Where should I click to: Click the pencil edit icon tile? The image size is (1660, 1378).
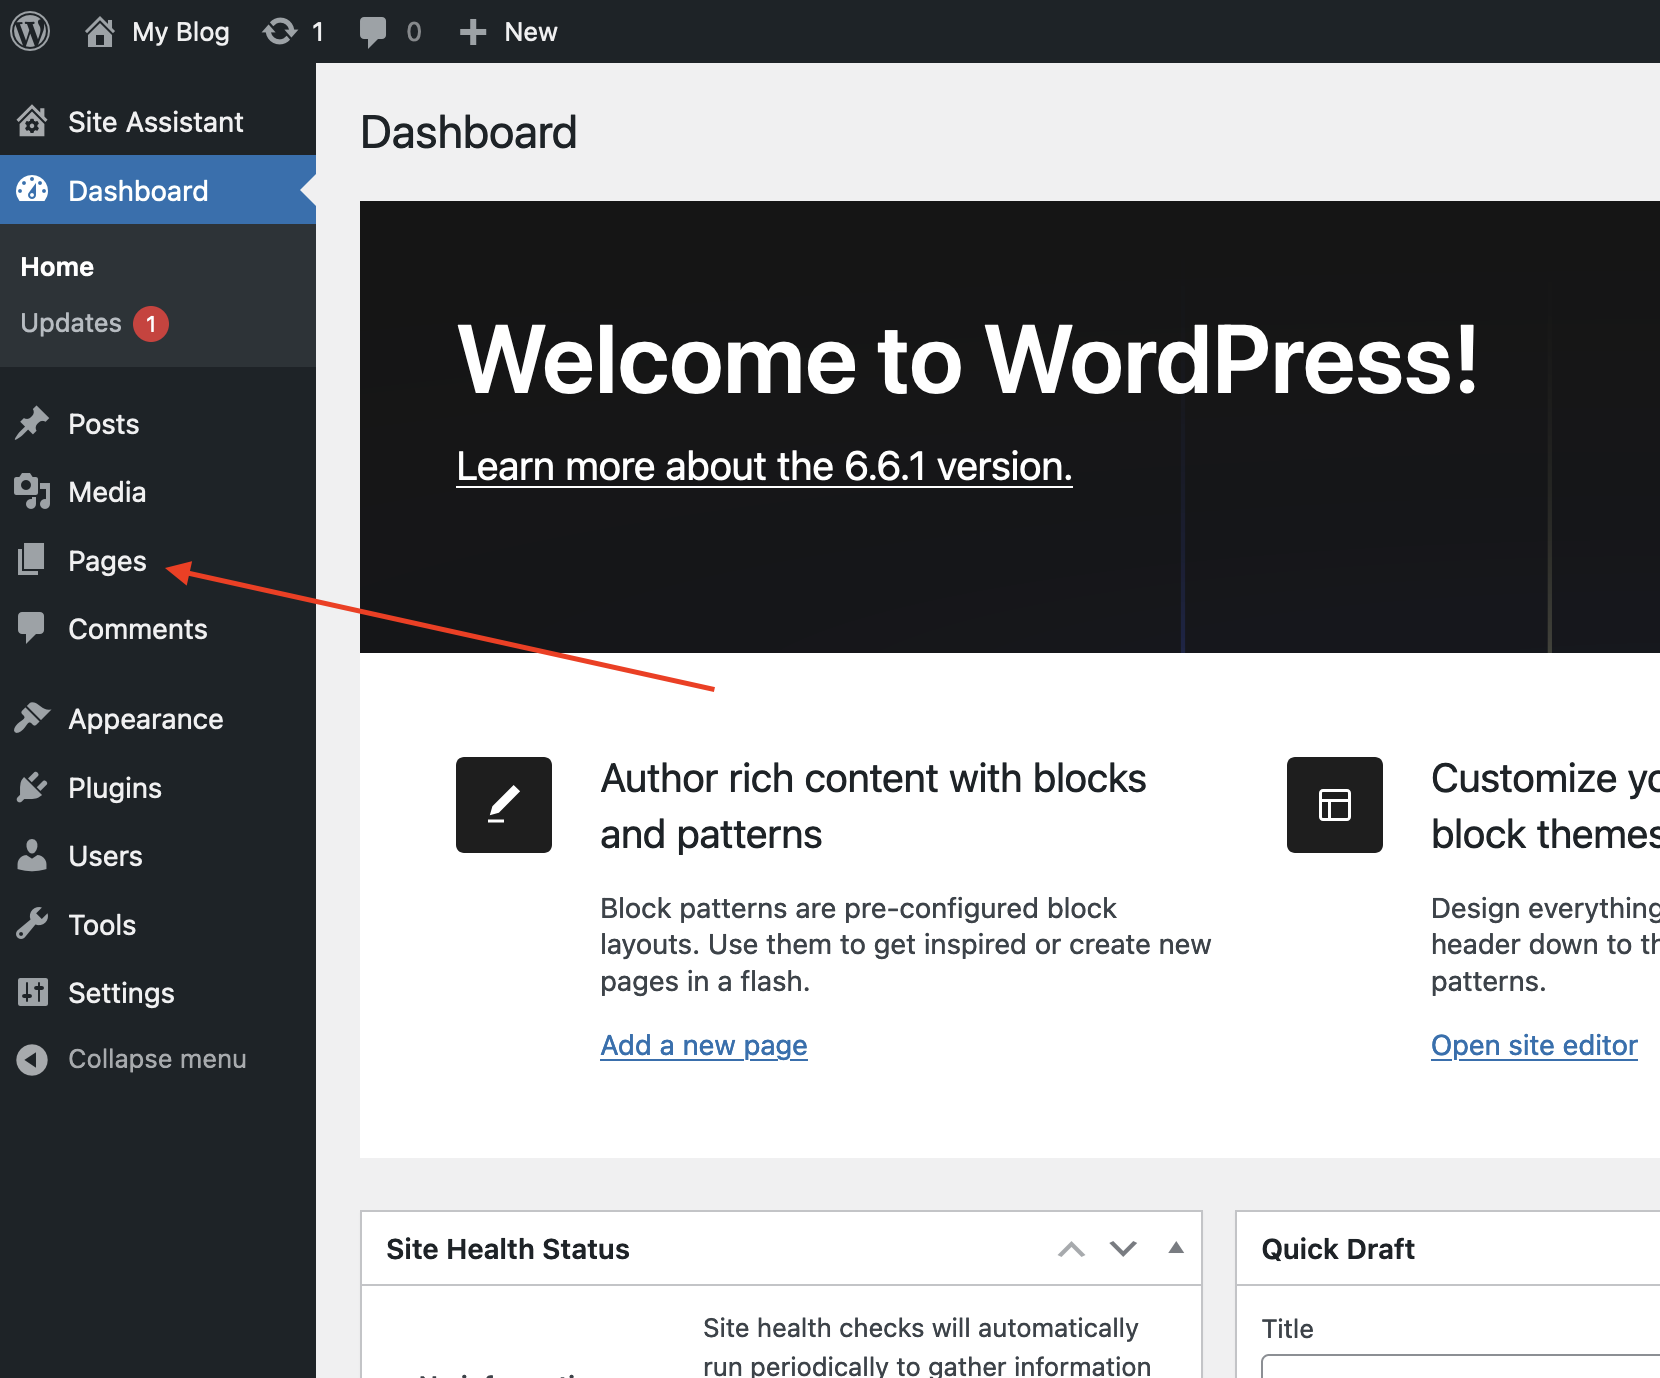click(x=504, y=805)
